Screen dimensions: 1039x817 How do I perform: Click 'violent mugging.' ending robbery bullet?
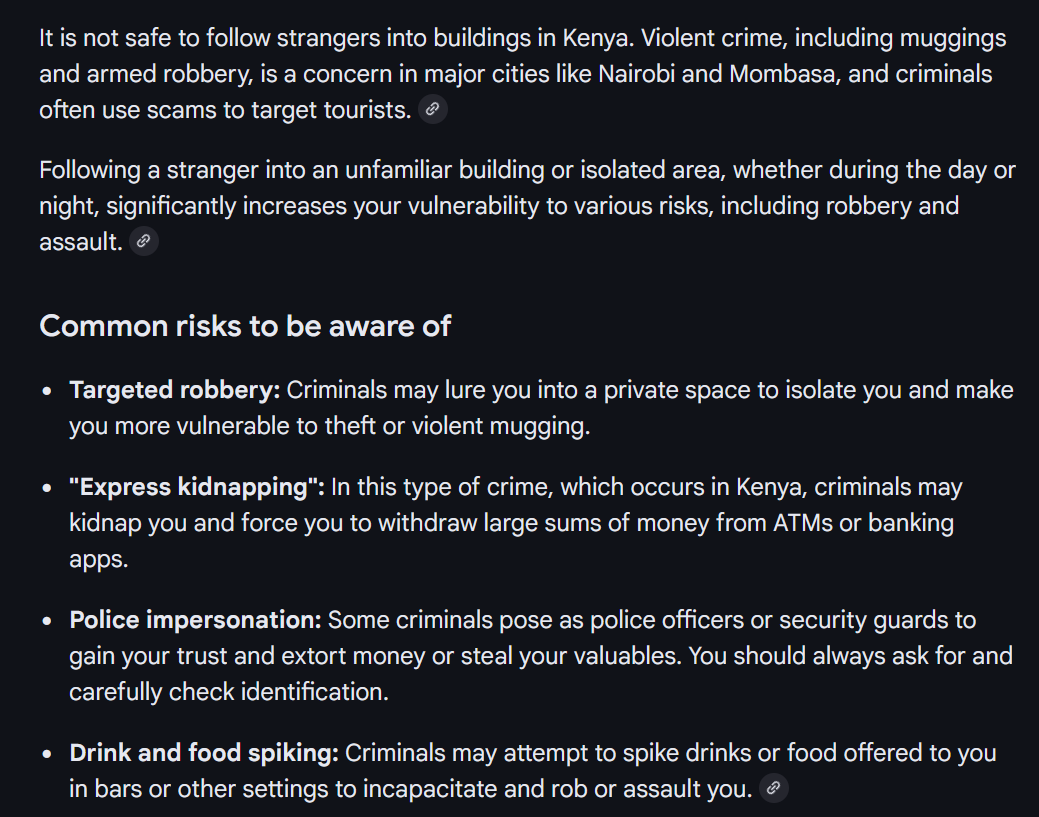coord(501,426)
